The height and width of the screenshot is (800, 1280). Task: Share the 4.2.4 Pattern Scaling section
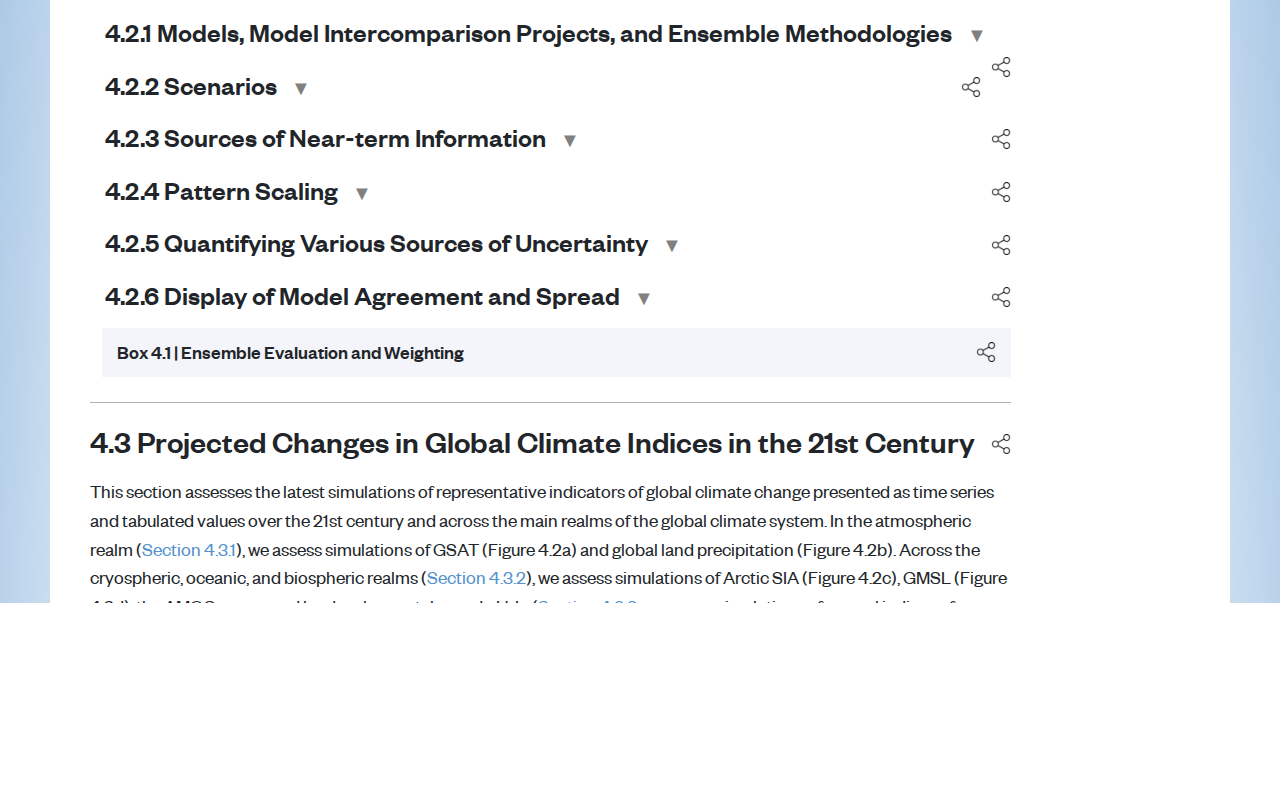[x=1001, y=192]
